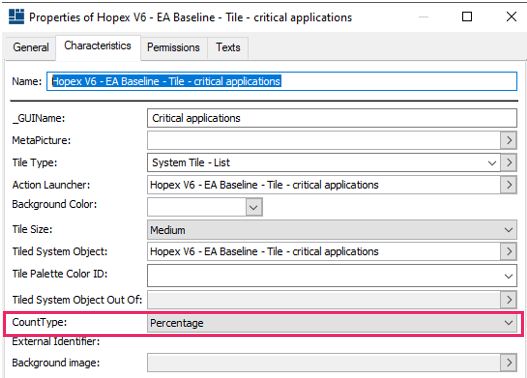Select the Texts tab

[228, 47]
